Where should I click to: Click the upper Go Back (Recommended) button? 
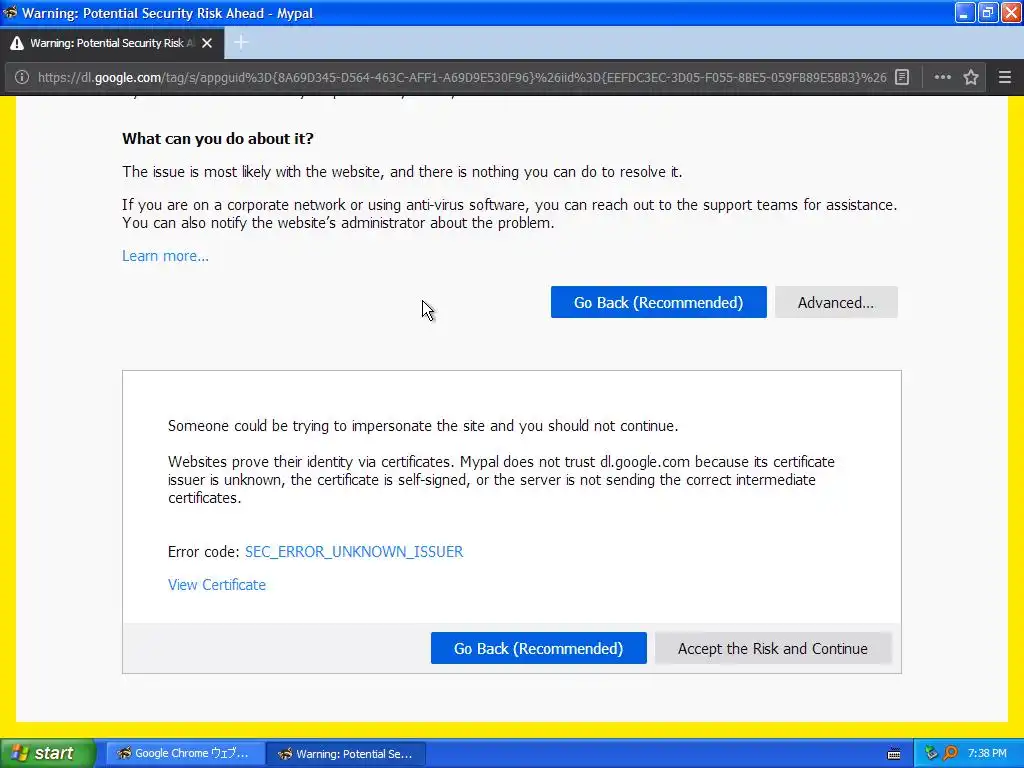tap(658, 302)
